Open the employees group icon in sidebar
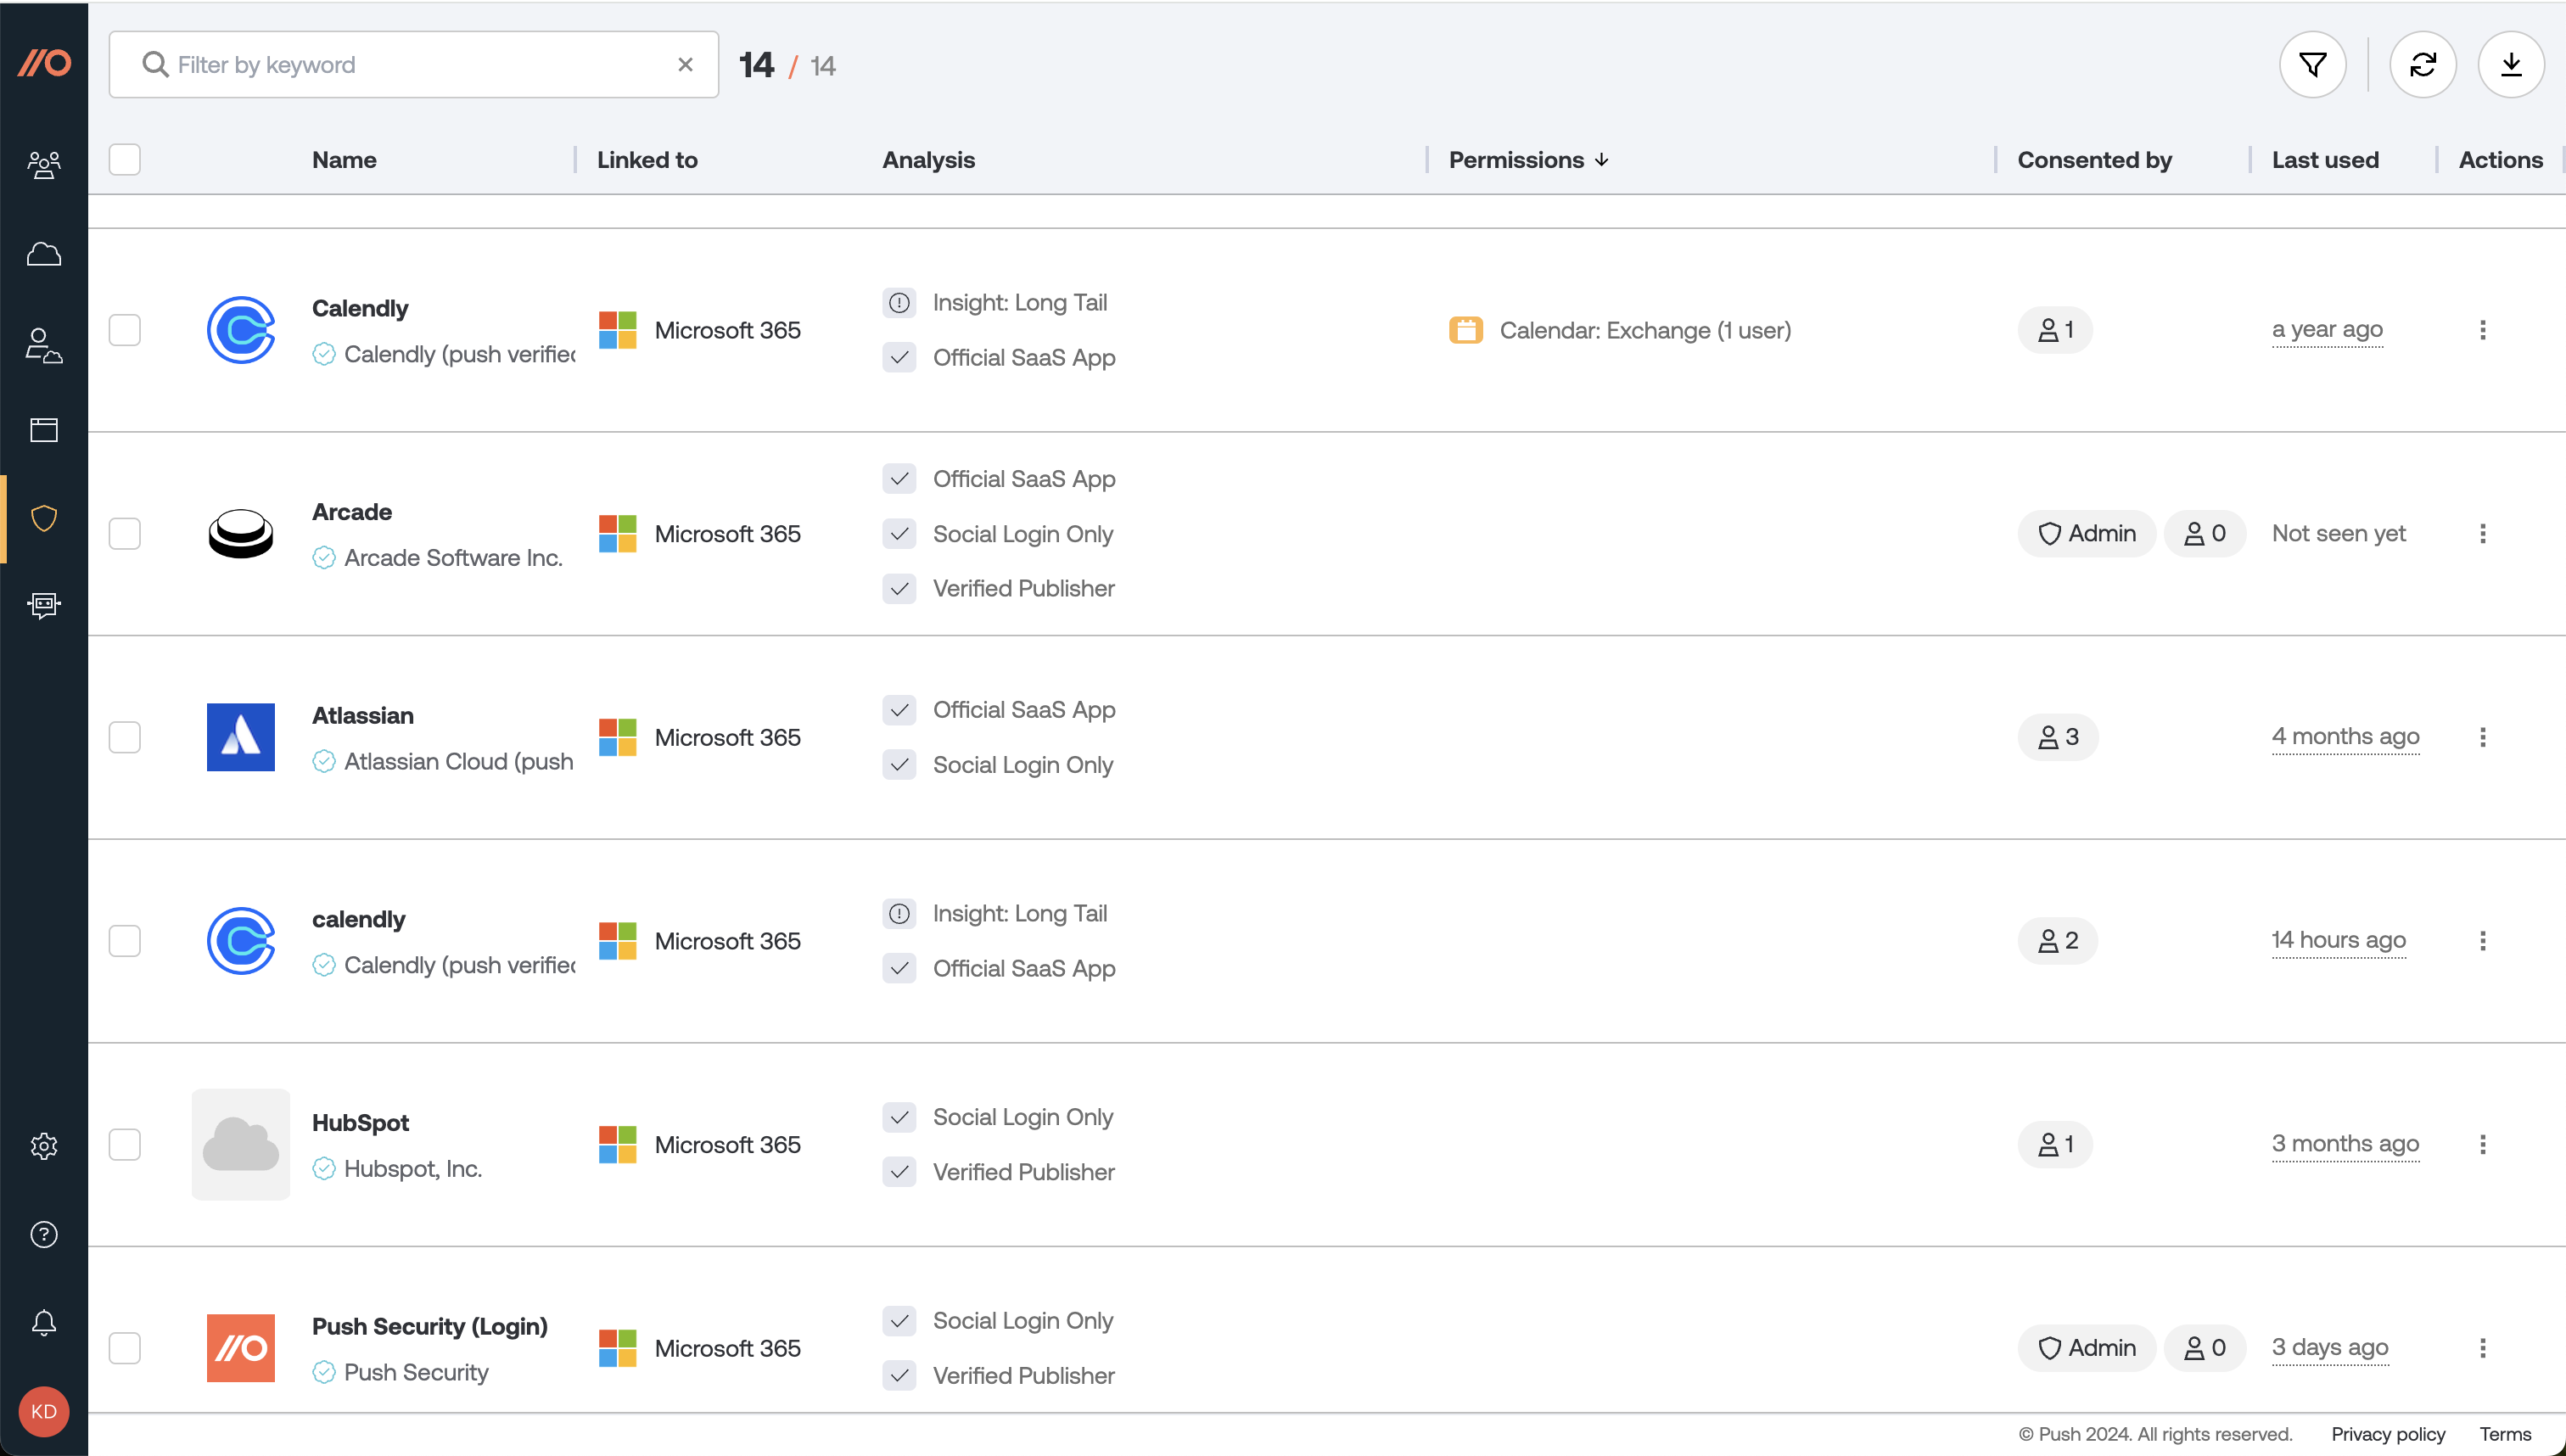Viewport: 2566px width, 1456px height. 44,165
